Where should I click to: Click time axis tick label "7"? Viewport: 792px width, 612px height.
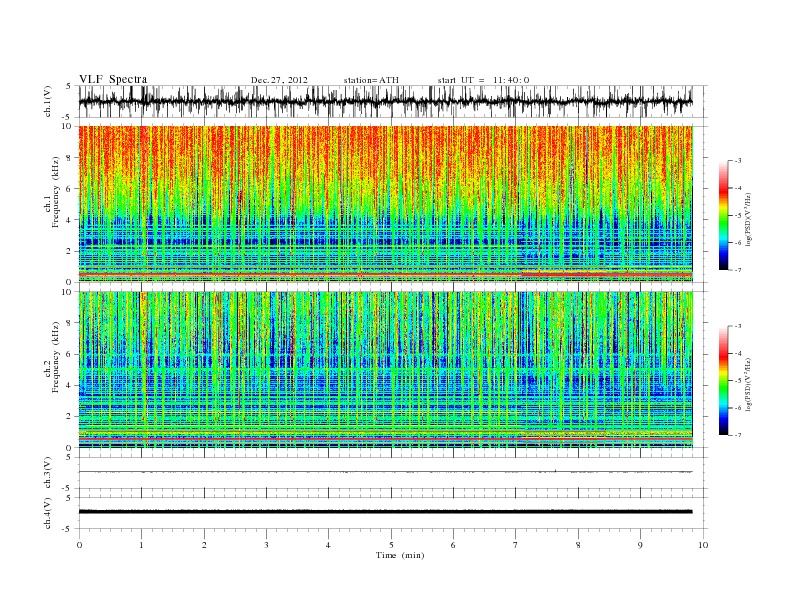[516, 545]
